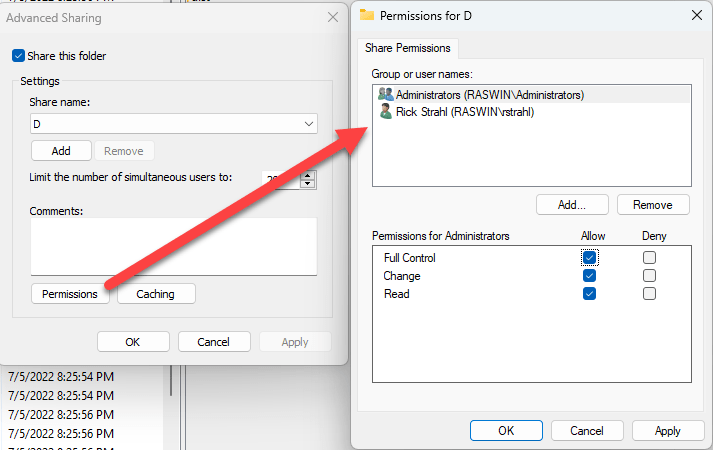Open Permissions in Advanced Sharing
This screenshot has height=450, width=713.
(x=70, y=294)
